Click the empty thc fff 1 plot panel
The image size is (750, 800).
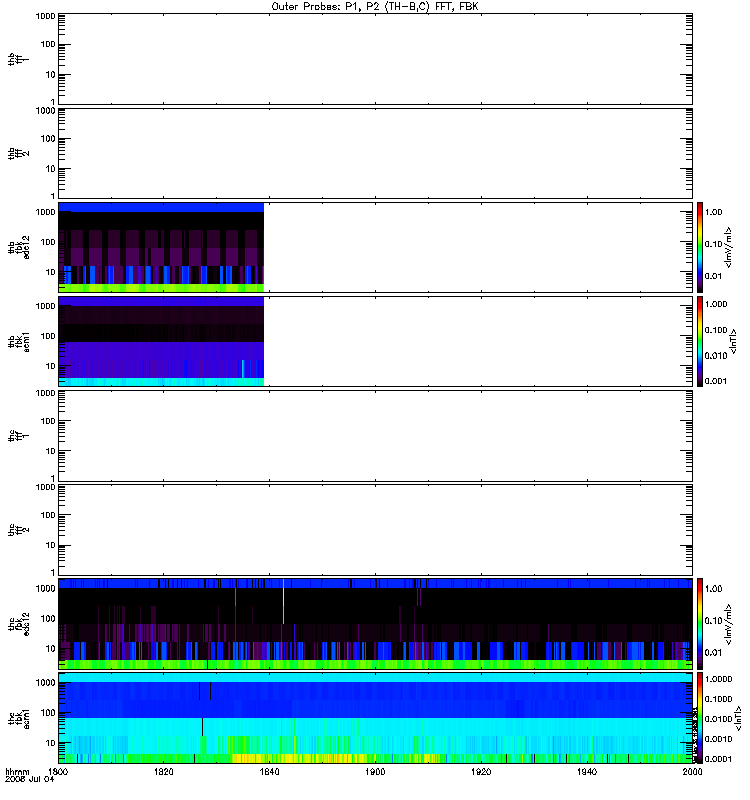pyautogui.click(x=375, y=436)
